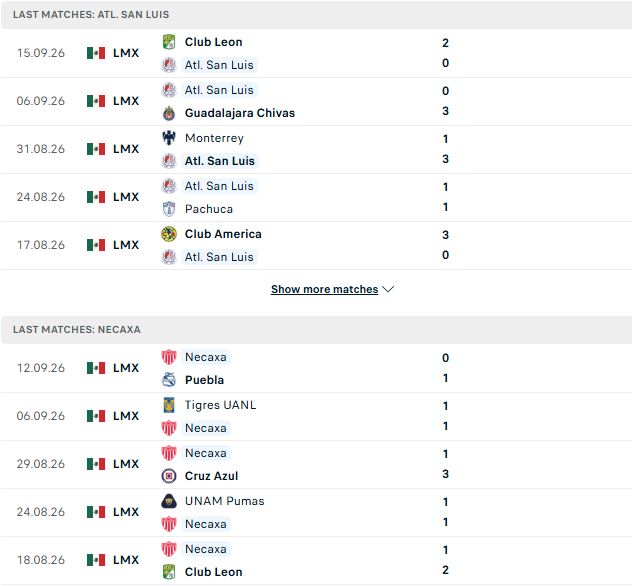Click the Club Leon crest in the 15.09.26 match
Image resolution: width=632 pixels, height=586 pixels.
[169, 42]
